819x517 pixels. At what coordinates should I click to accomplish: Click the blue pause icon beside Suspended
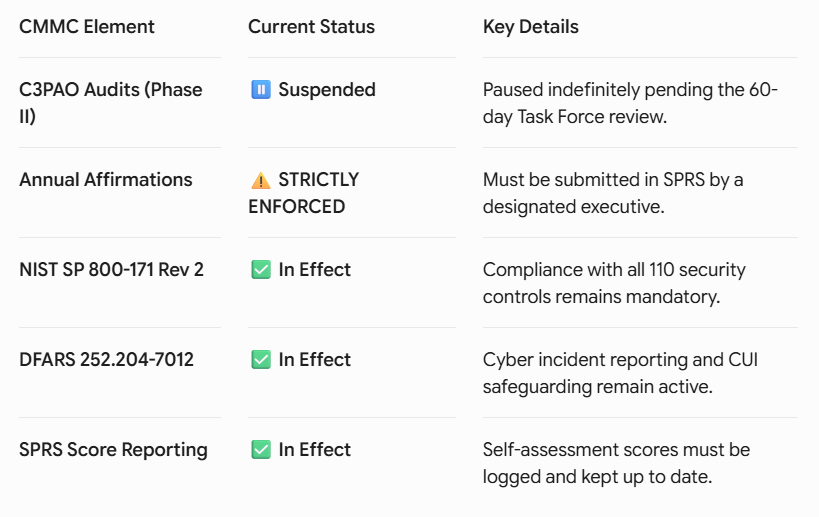261,90
